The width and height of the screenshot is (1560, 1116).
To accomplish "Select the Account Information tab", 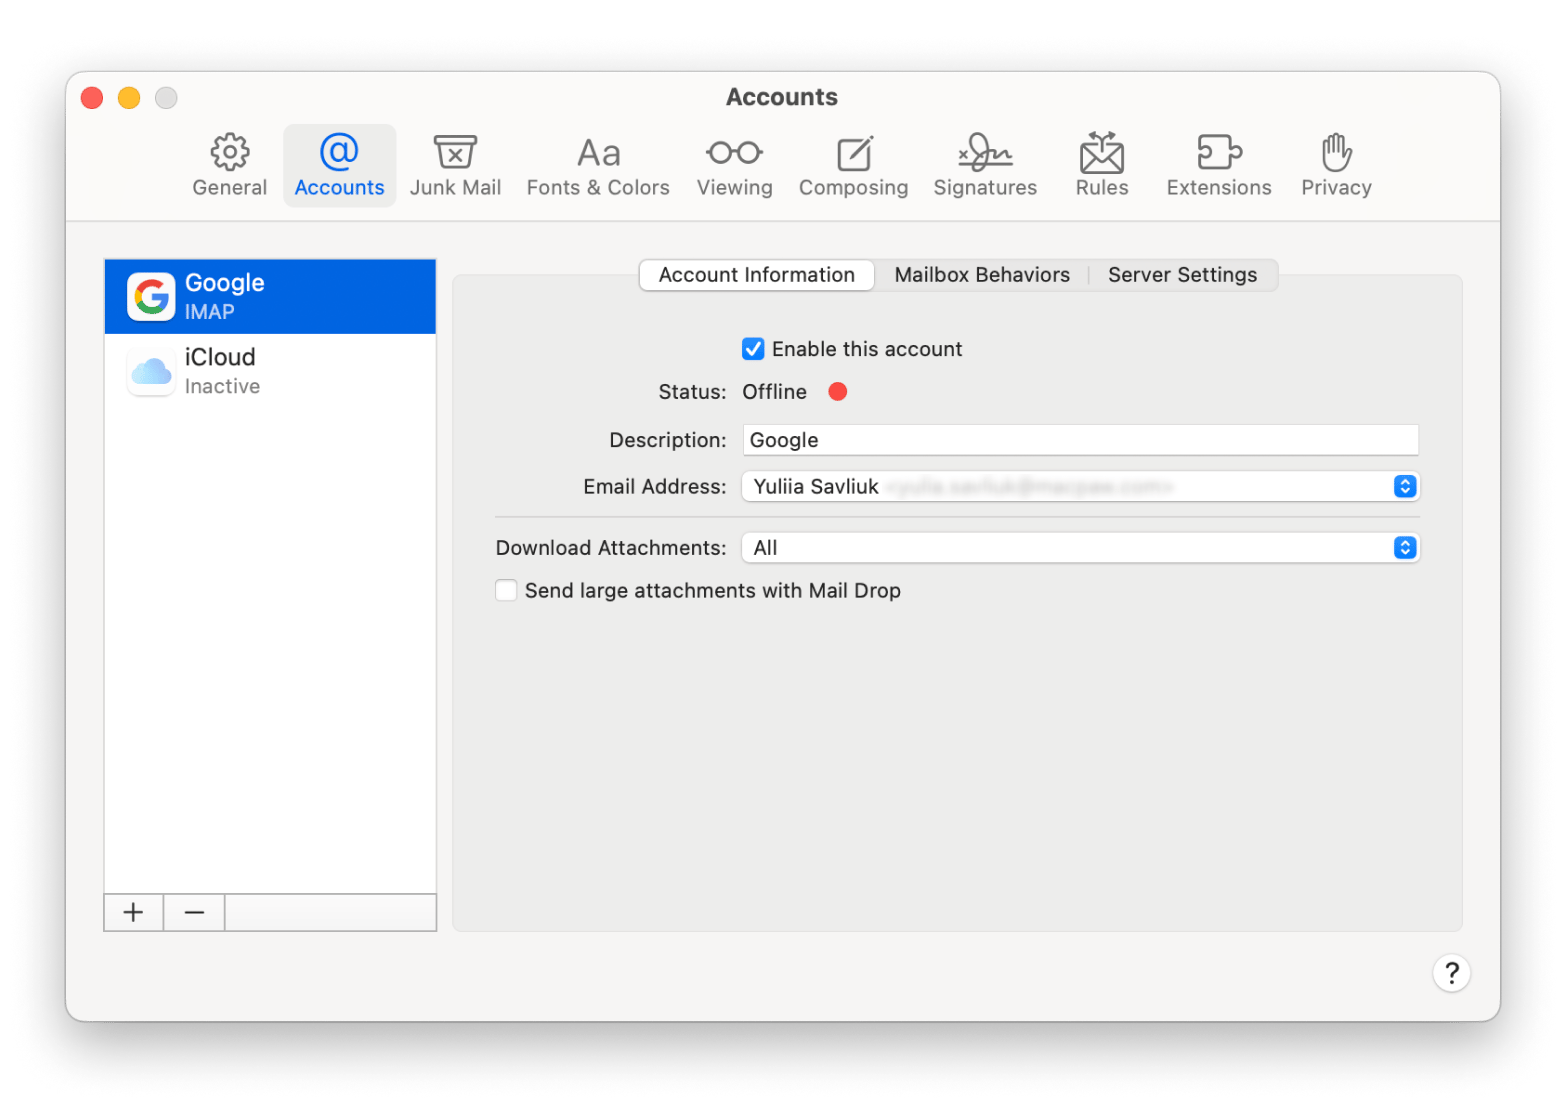I will tap(756, 275).
